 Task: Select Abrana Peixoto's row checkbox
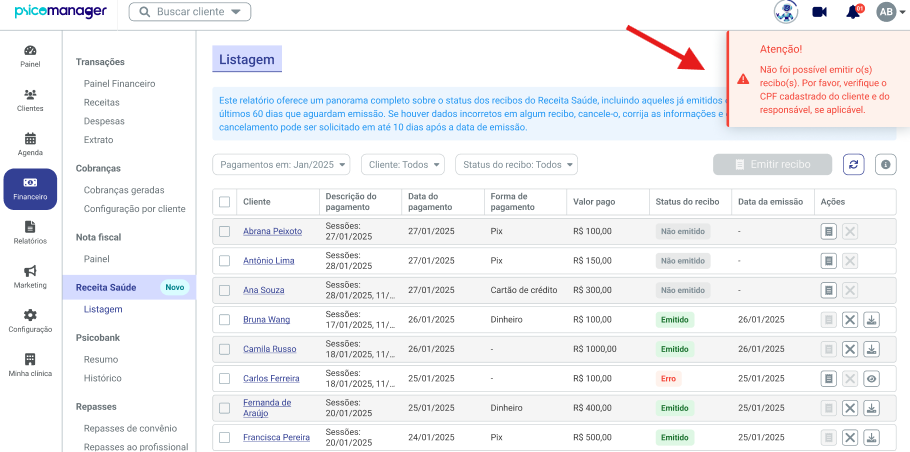click(x=225, y=232)
